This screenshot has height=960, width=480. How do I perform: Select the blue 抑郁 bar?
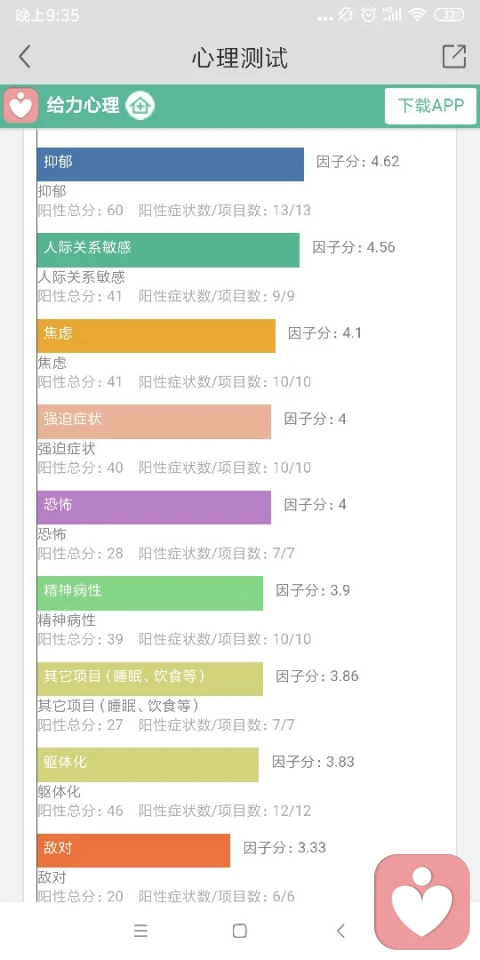pyautogui.click(x=170, y=164)
